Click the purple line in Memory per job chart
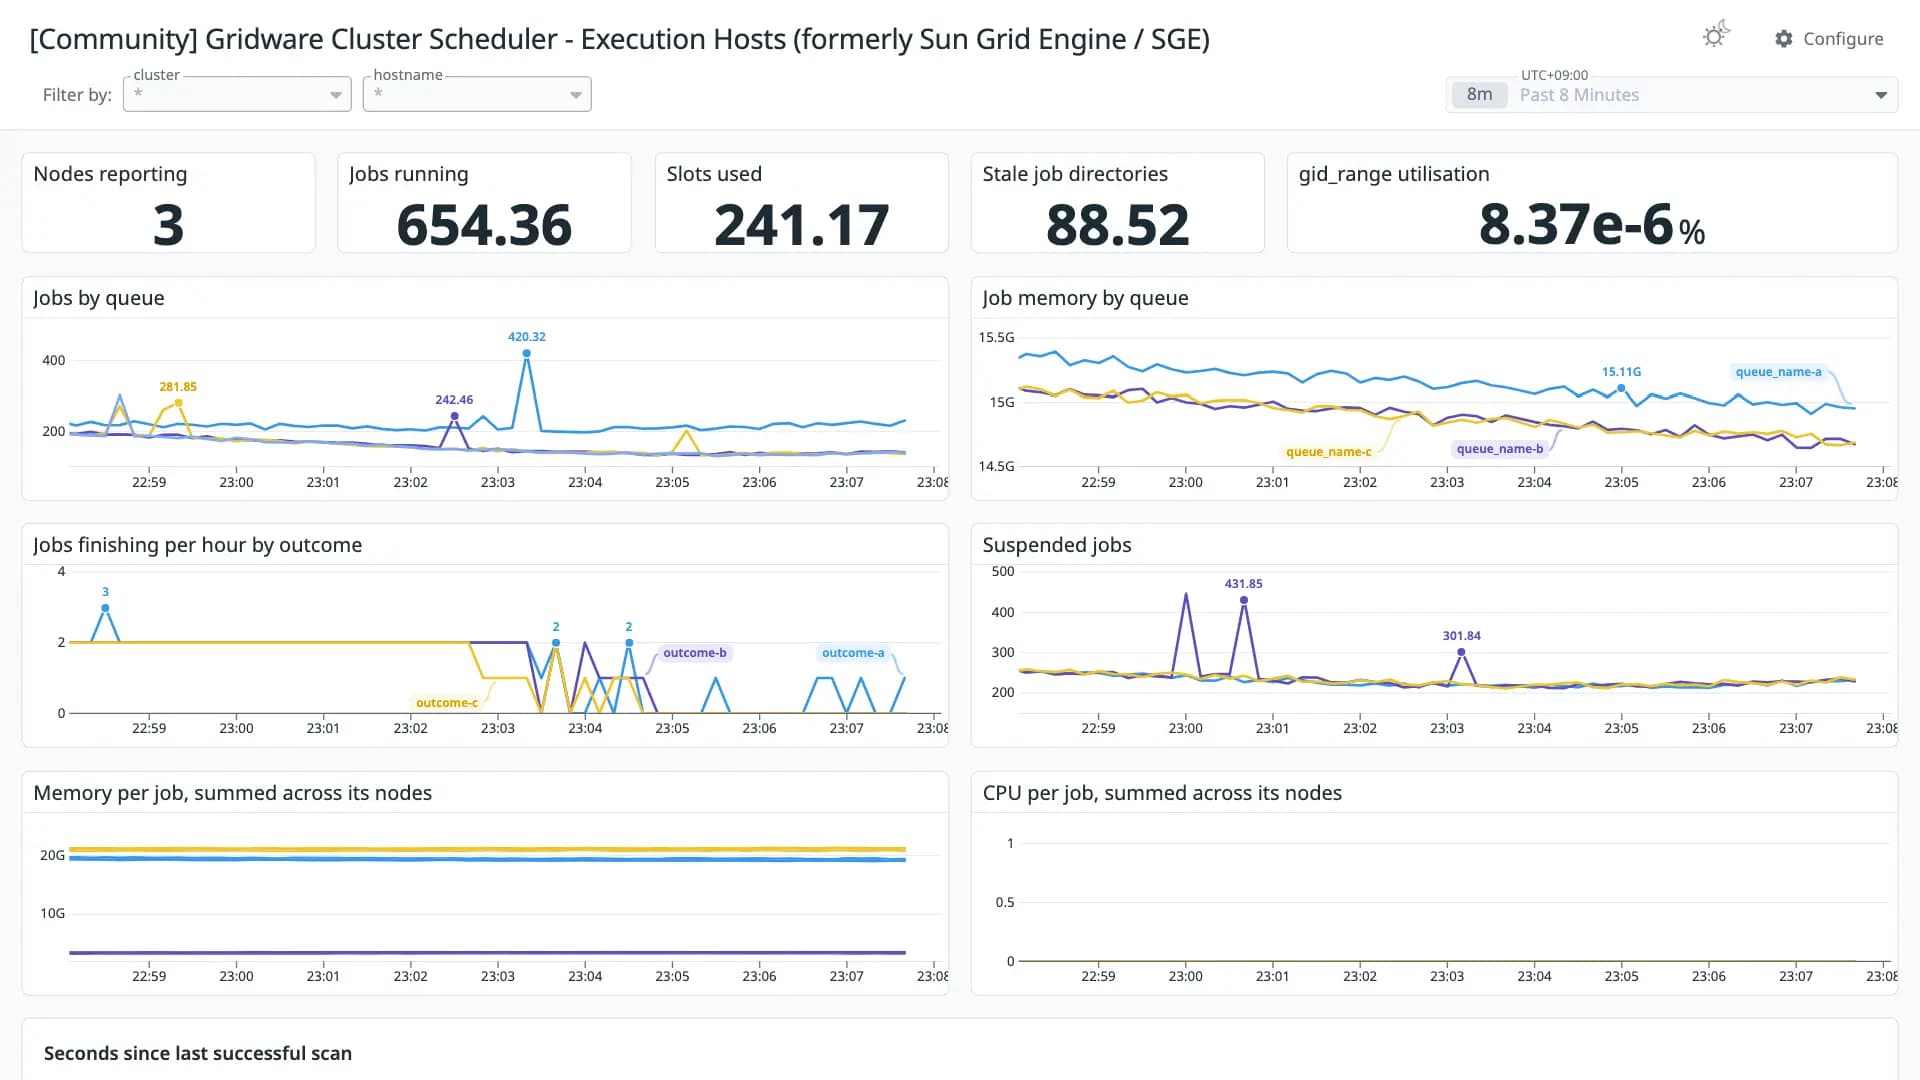 click(x=487, y=952)
